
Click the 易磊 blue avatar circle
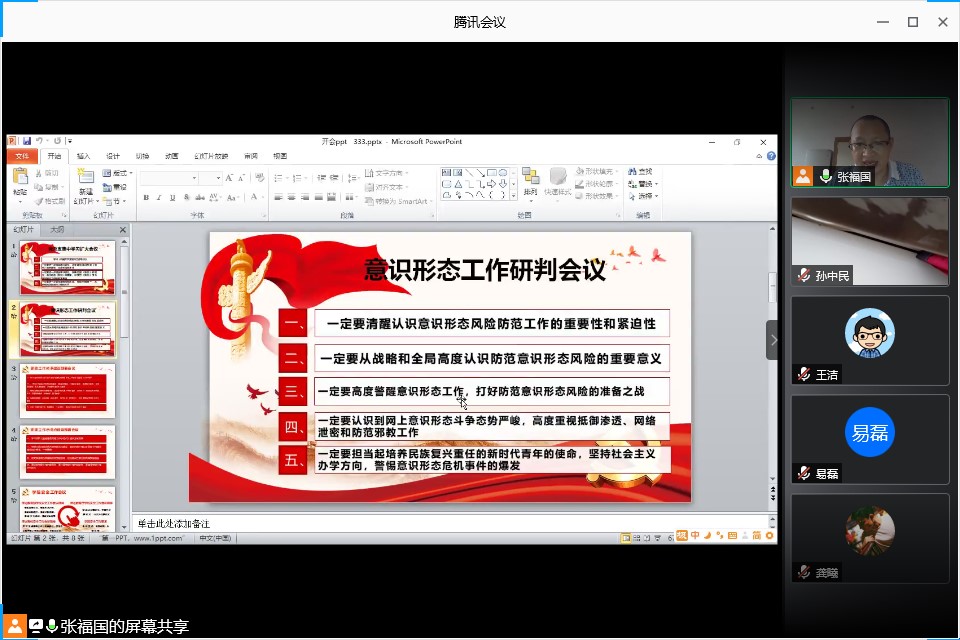pyautogui.click(x=869, y=433)
